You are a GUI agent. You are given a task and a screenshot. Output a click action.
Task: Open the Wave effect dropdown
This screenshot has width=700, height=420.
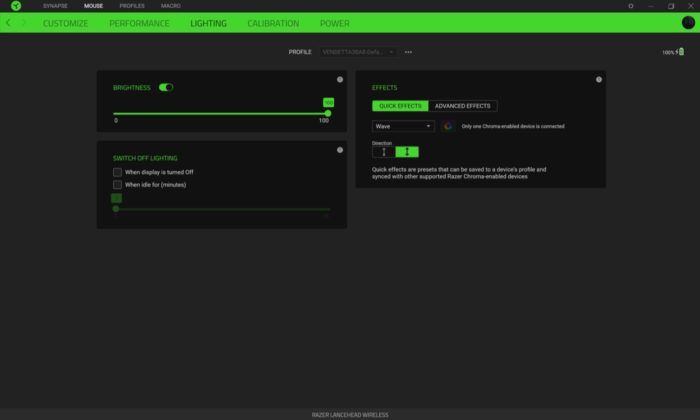(403, 126)
